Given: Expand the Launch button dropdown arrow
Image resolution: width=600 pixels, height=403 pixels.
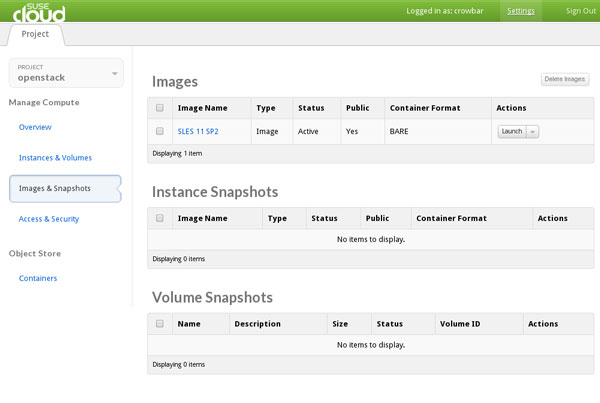Looking at the screenshot, I should (x=533, y=131).
